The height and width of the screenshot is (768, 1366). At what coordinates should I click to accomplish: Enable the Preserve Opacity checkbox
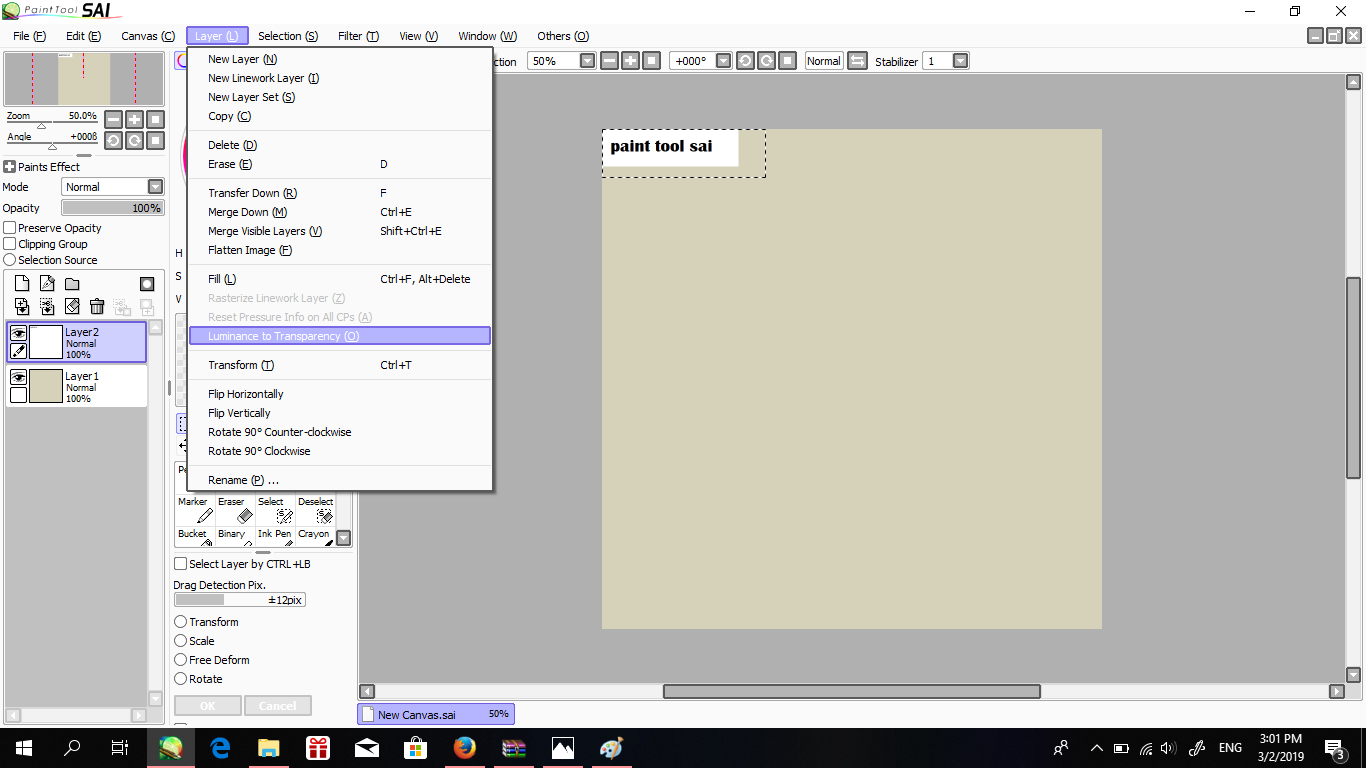pos(9,228)
